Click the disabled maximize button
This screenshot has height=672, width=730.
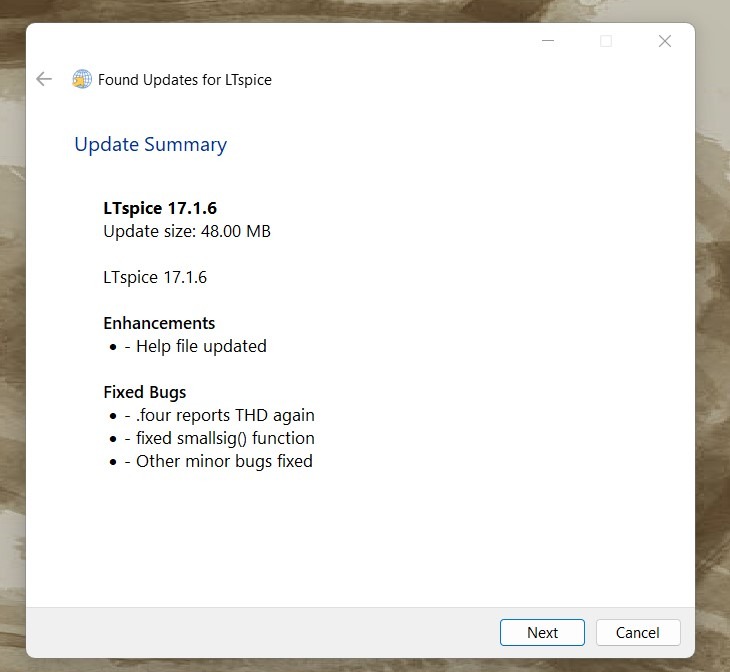pos(606,41)
